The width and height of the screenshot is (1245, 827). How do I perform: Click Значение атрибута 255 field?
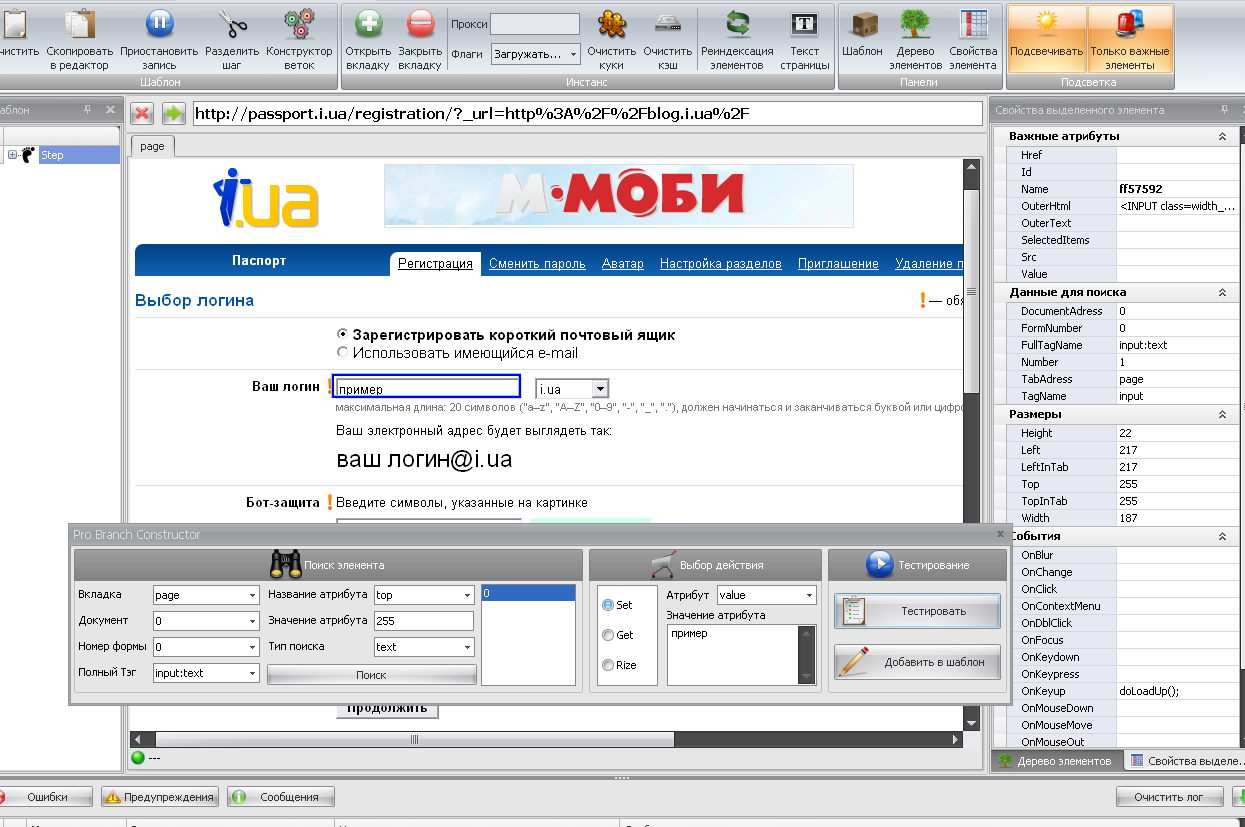coord(423,621)
